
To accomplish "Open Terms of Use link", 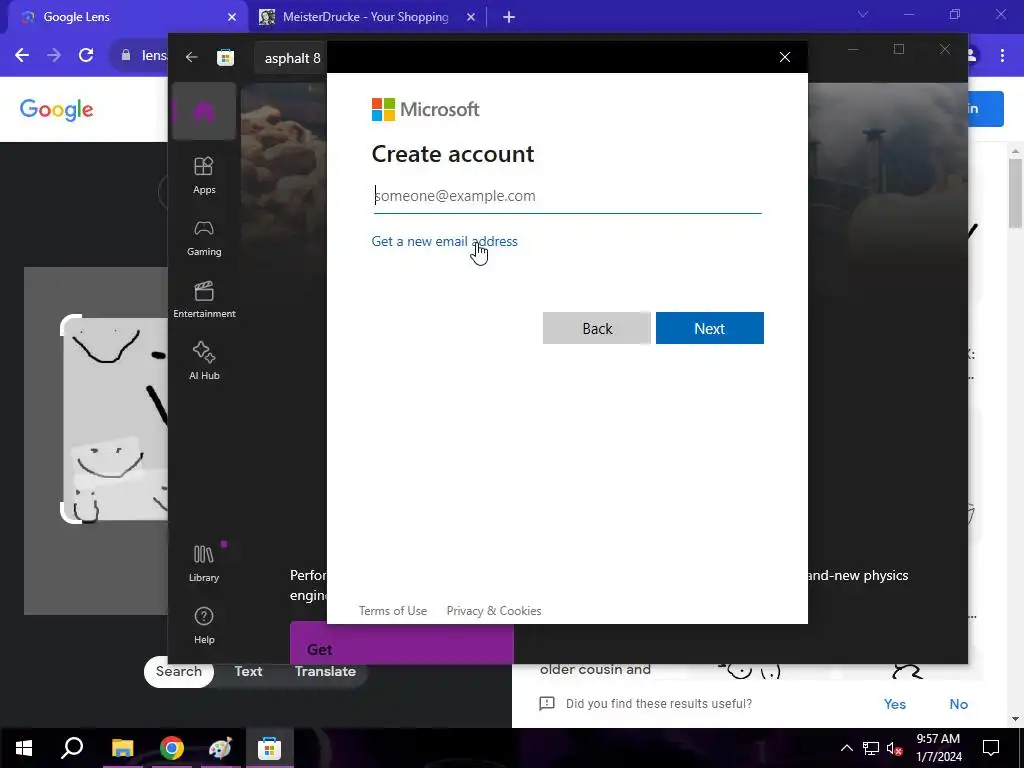I will pyautogui.click(x=392, y=611).
